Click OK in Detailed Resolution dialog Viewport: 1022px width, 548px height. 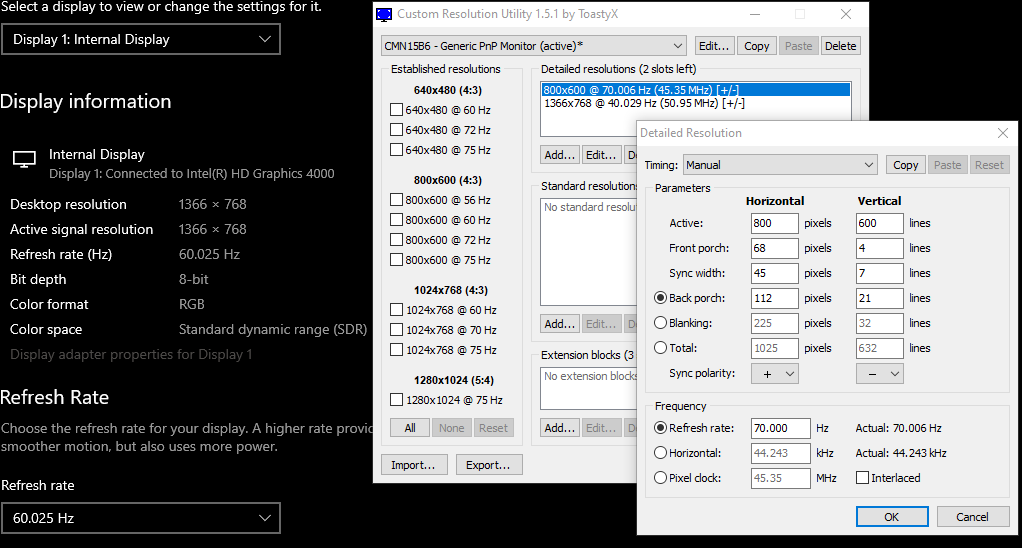[891, 517]
